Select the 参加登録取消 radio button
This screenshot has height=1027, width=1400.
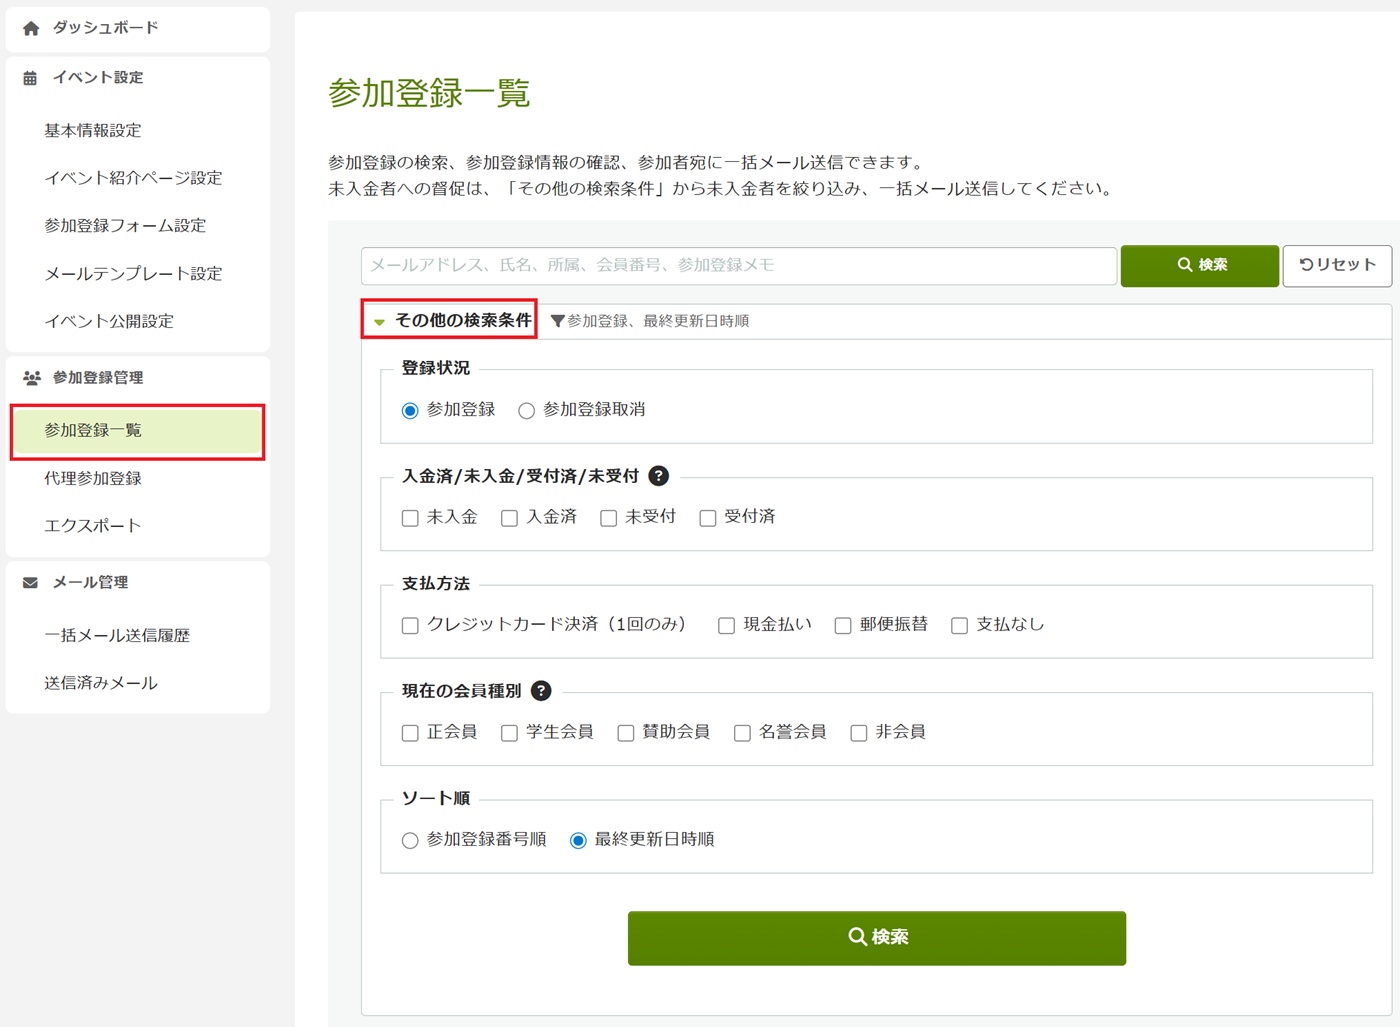click(x=526, y=411)
